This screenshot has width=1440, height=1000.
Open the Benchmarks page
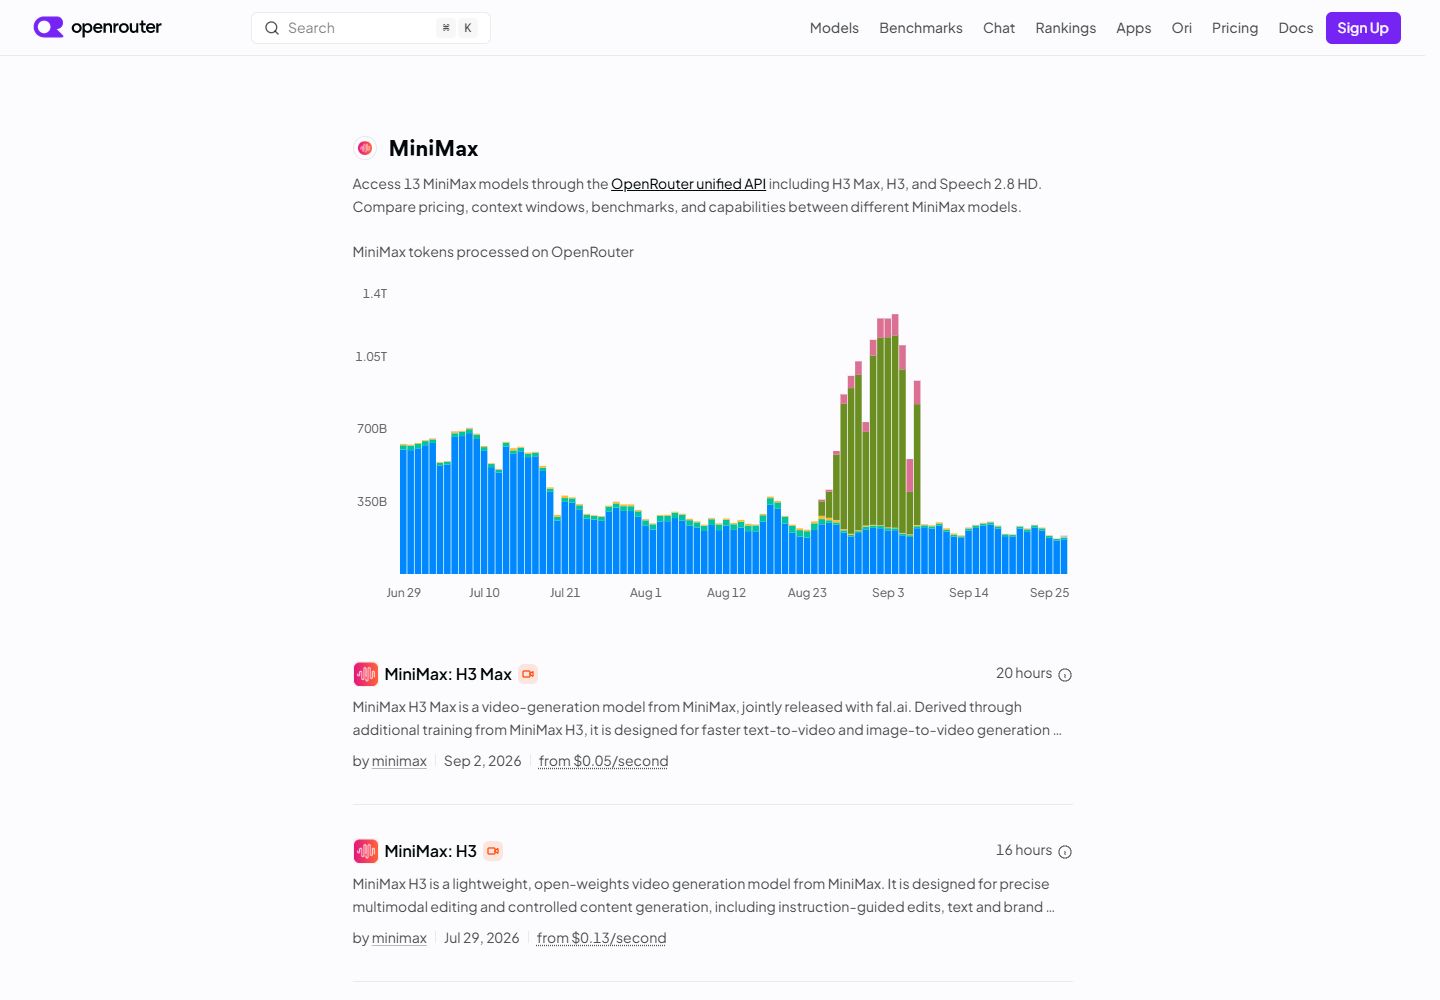(921, 28)
